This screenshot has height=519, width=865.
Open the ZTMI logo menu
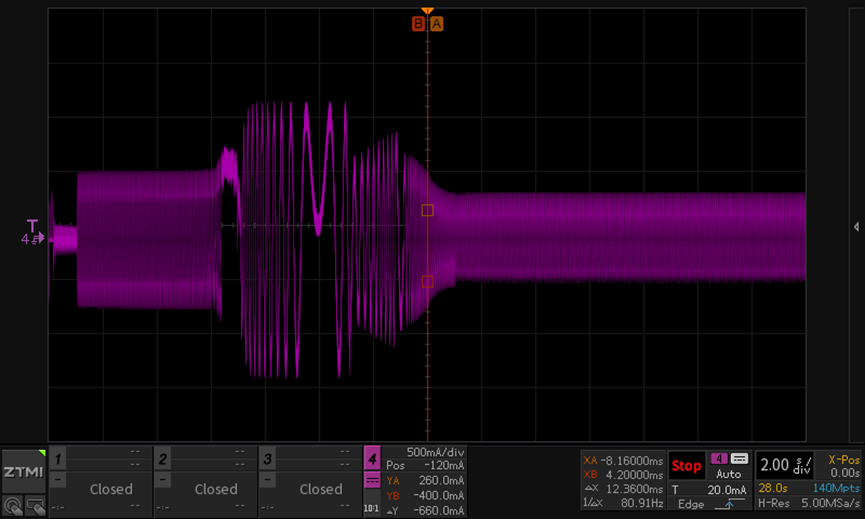coord(23,472)
